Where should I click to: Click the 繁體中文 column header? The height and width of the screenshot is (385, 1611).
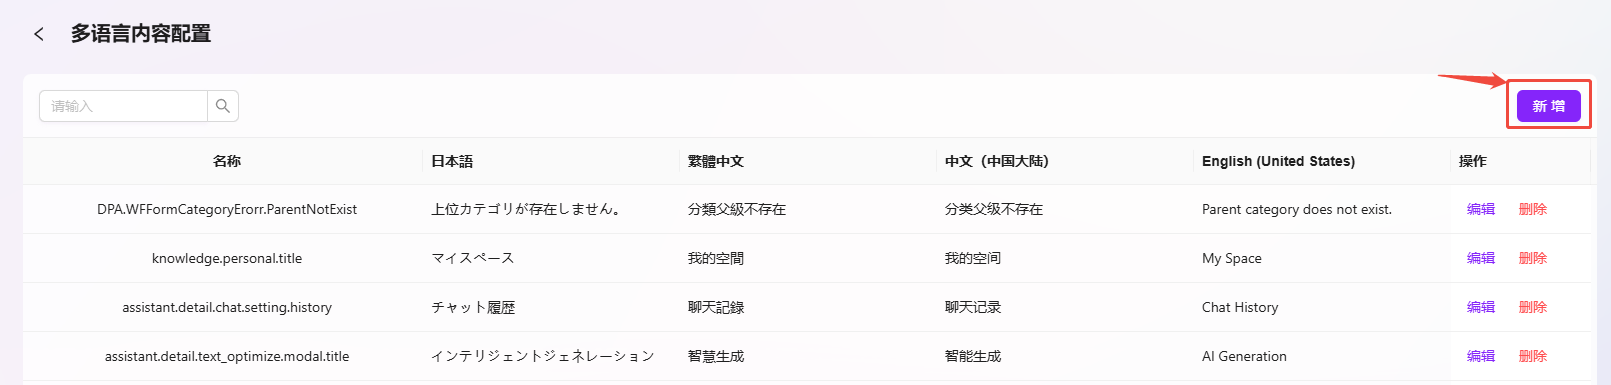point(716,161)
